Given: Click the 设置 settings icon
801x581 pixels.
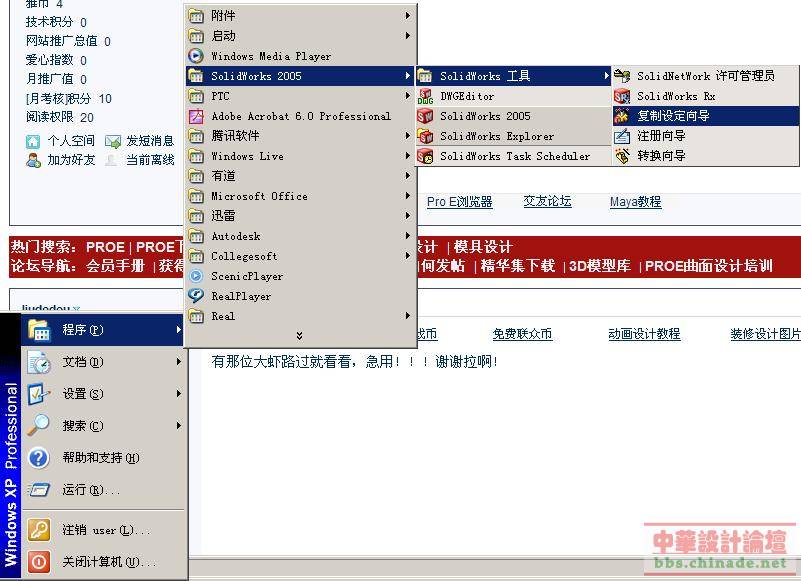Looking at the screenshot, I should tap(39, 394).
